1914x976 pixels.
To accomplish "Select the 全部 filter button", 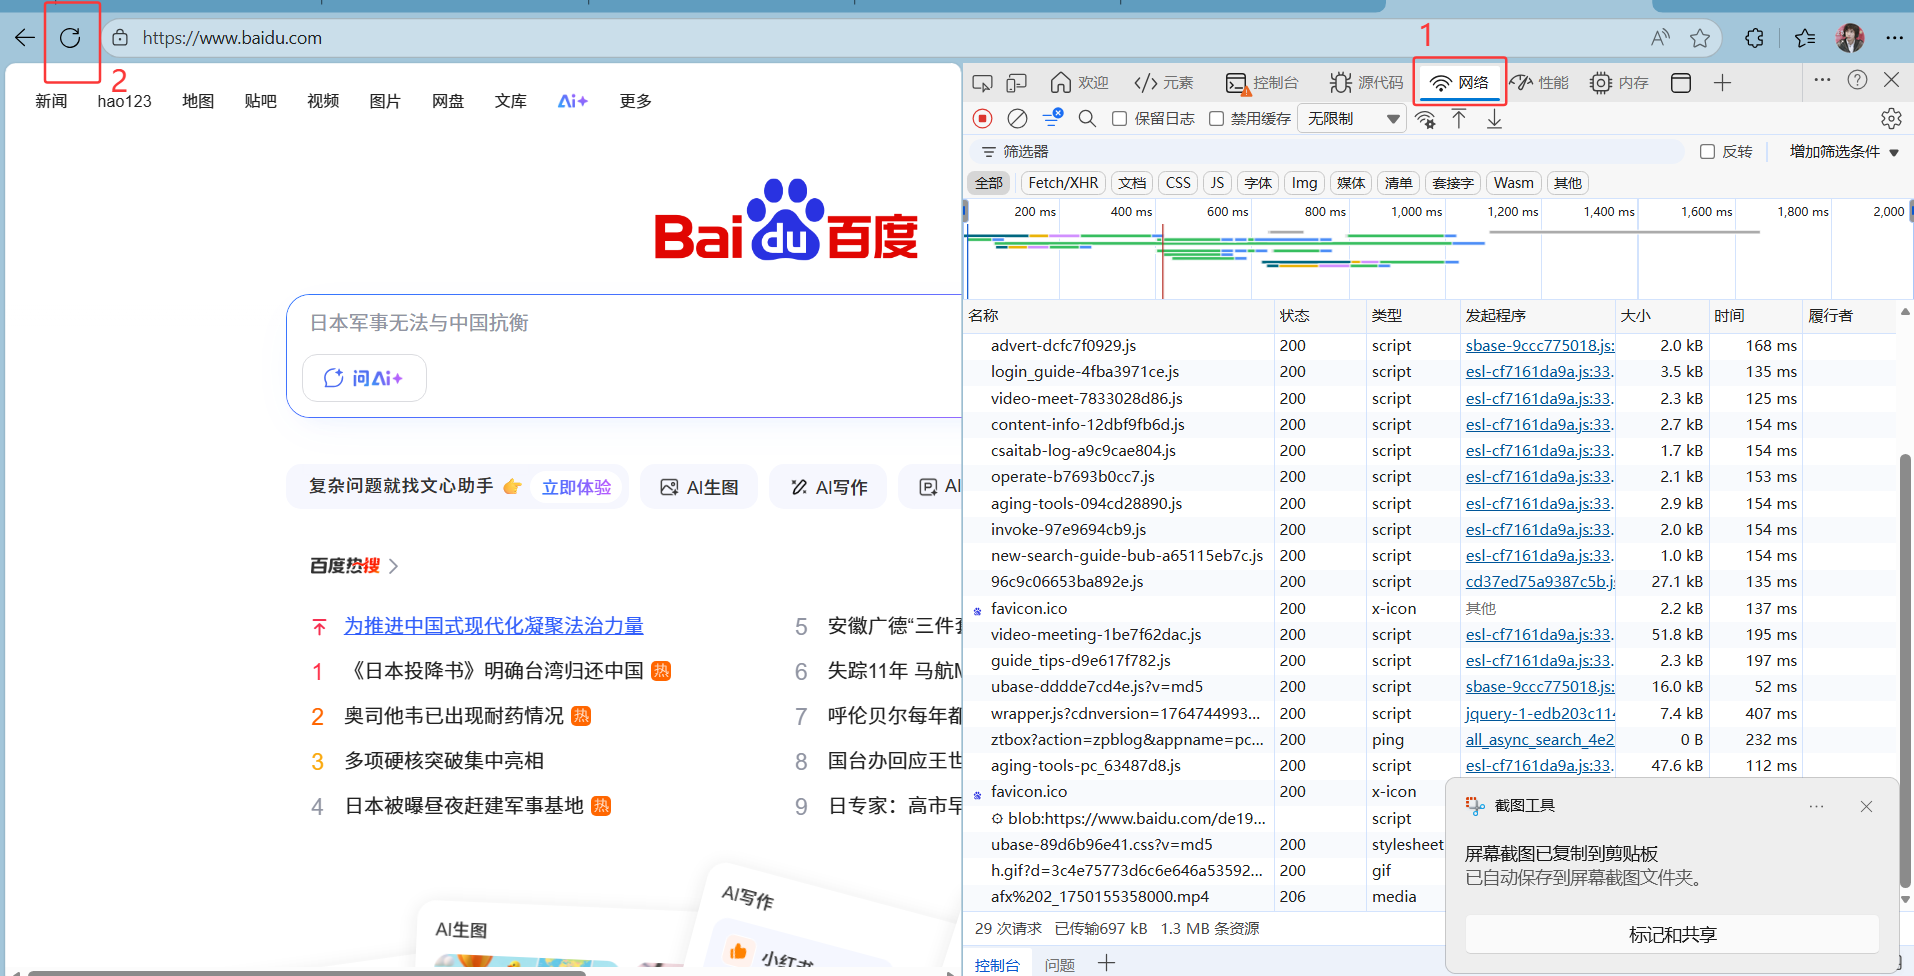I will 989,183.
